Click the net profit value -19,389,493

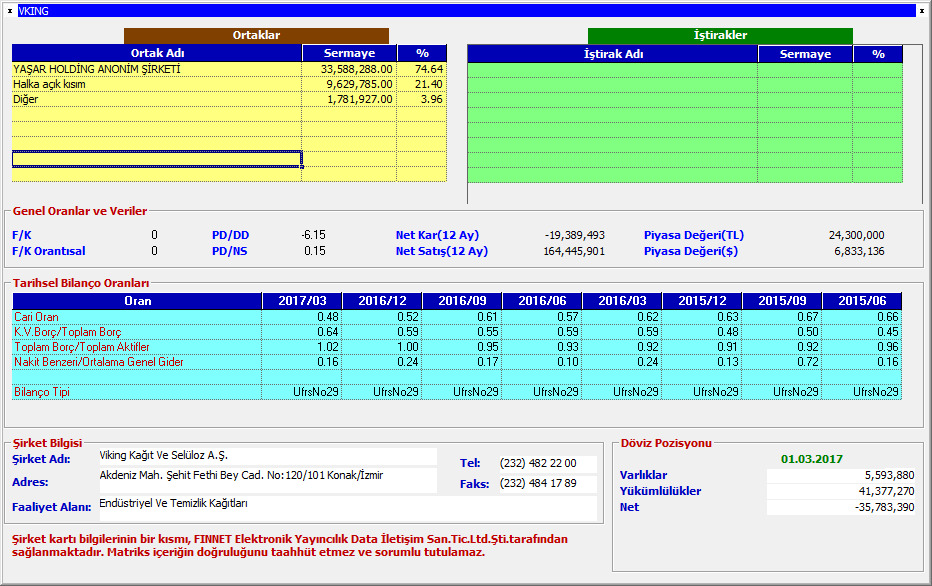click(x=575, y=235)
